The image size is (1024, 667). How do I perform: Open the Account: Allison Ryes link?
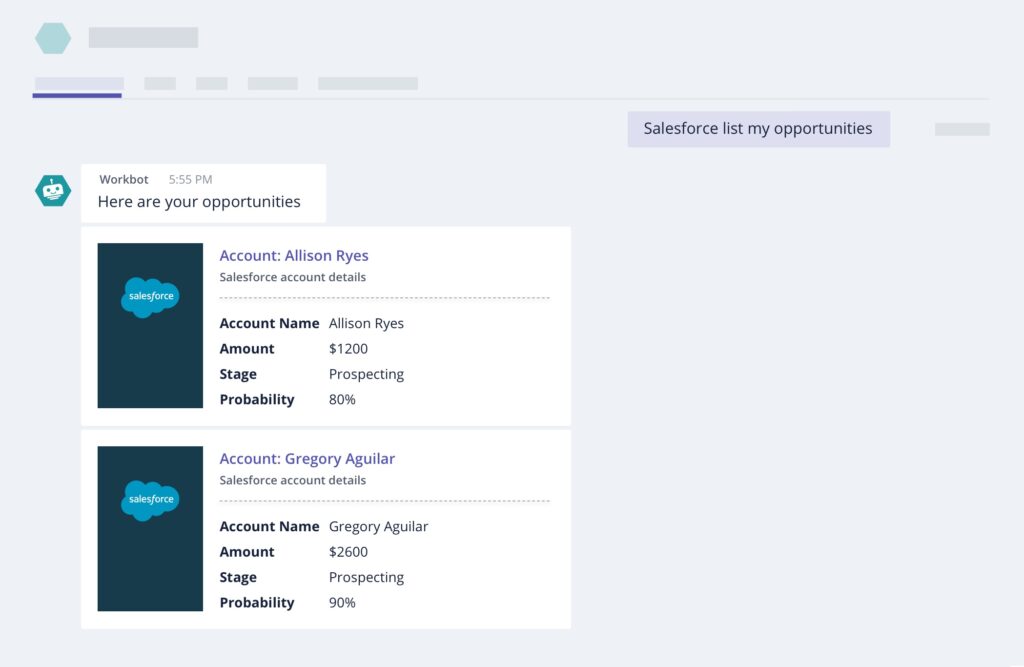(x=293, y=255)
